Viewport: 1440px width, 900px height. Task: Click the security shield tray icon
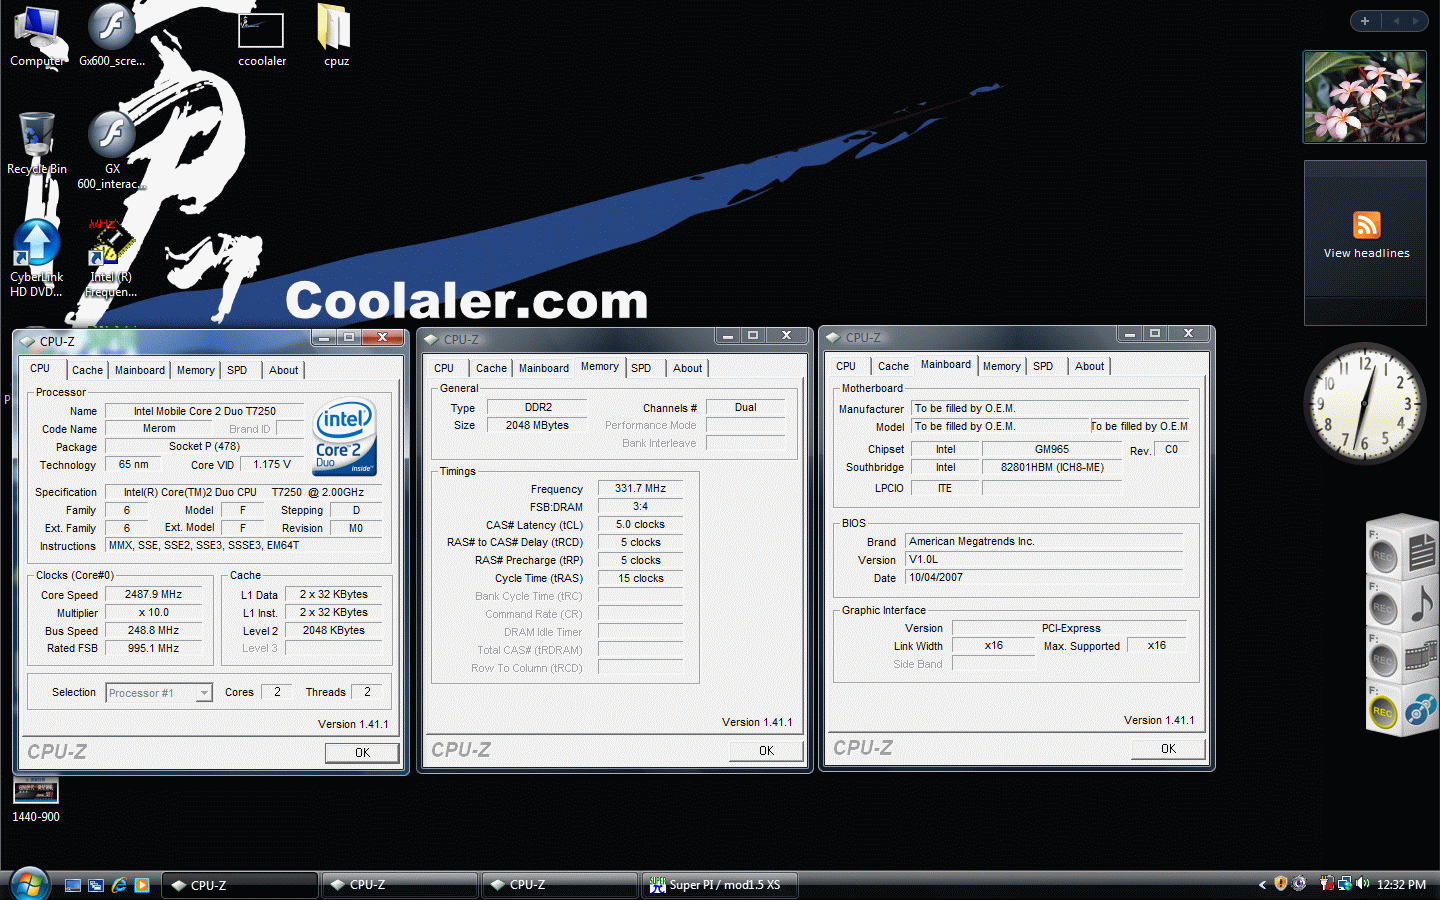click(x=1281, y=884)
